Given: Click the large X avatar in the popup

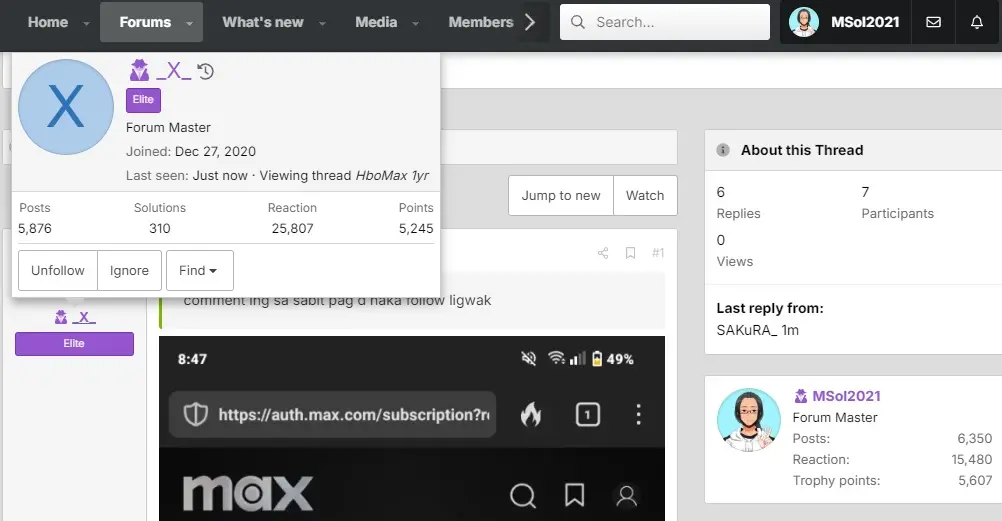Looking at the screenshot, I should coord(66,107).
